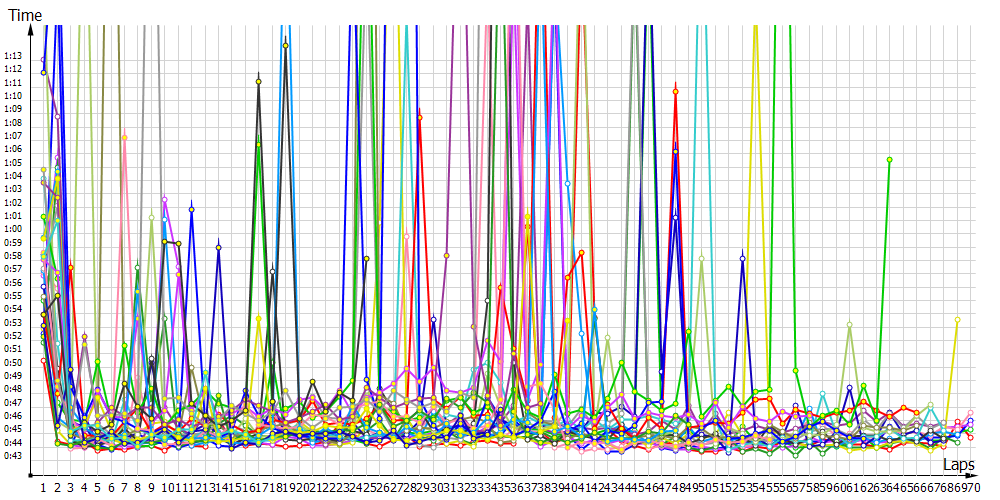Click the blue peak marker at lap 12
Image resolution: width=1000 pixels, height=500 pixels.
[191, 210]
